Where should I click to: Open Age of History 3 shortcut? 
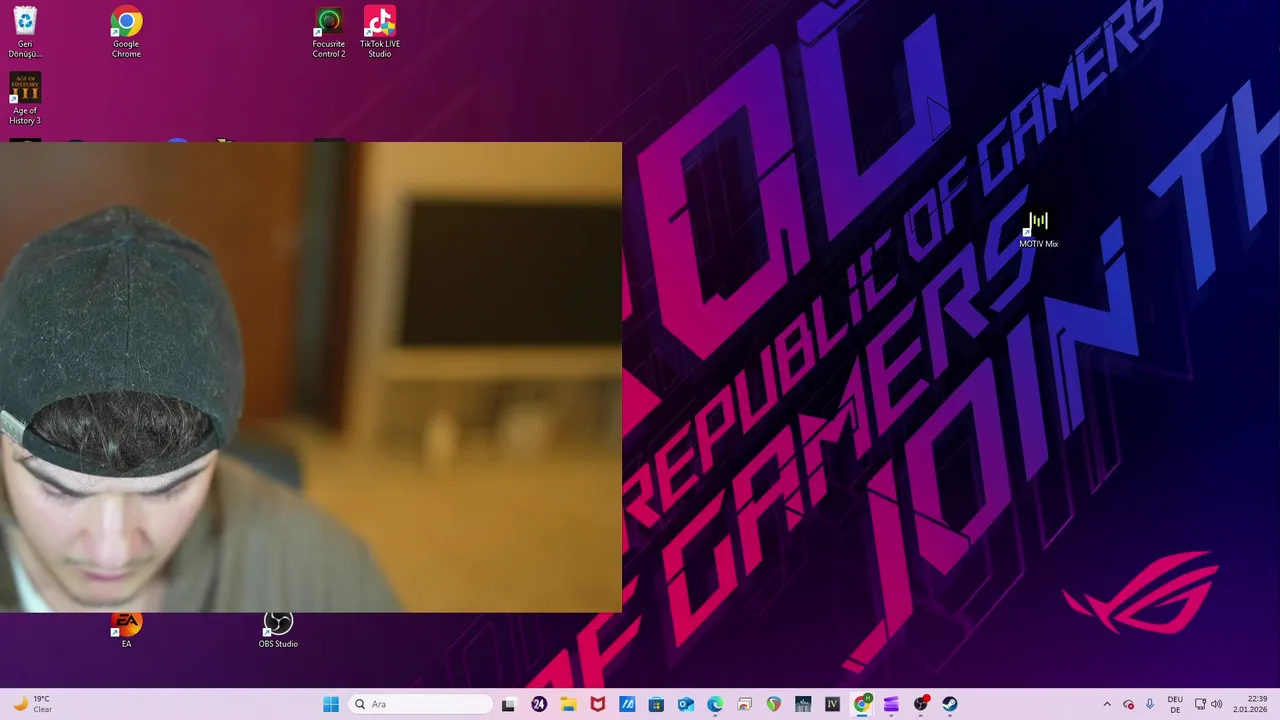pyautogui.click(x=25, y=99)
